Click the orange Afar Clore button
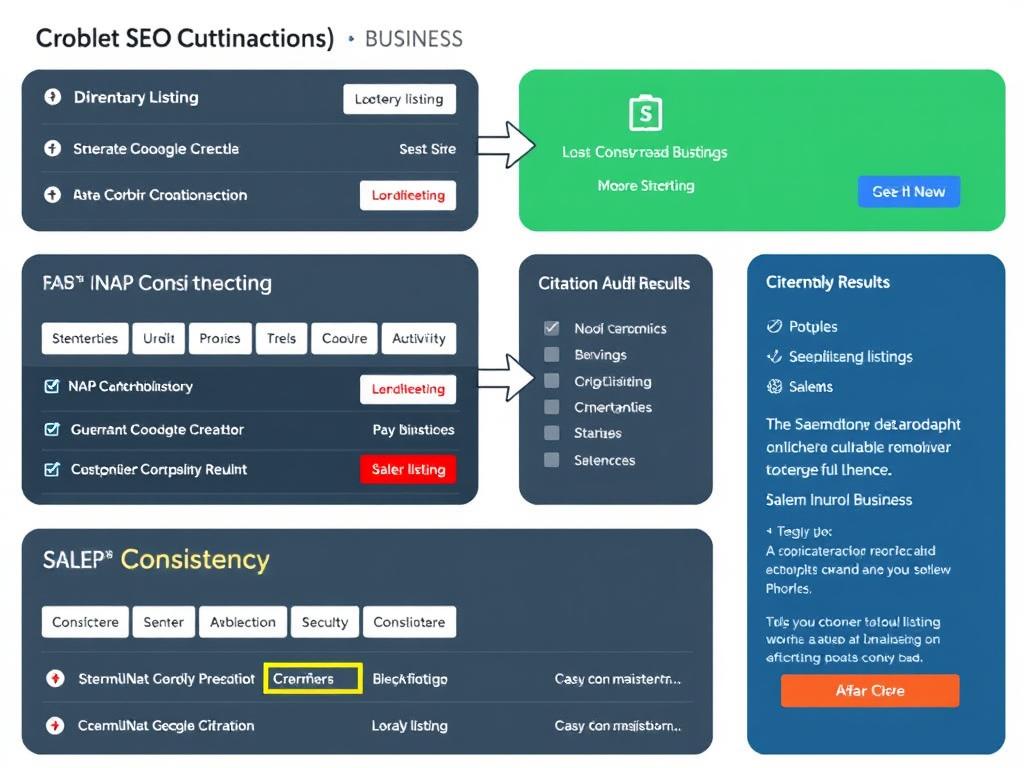This screenshot has width=1024, height=768. tap(869, 690)
